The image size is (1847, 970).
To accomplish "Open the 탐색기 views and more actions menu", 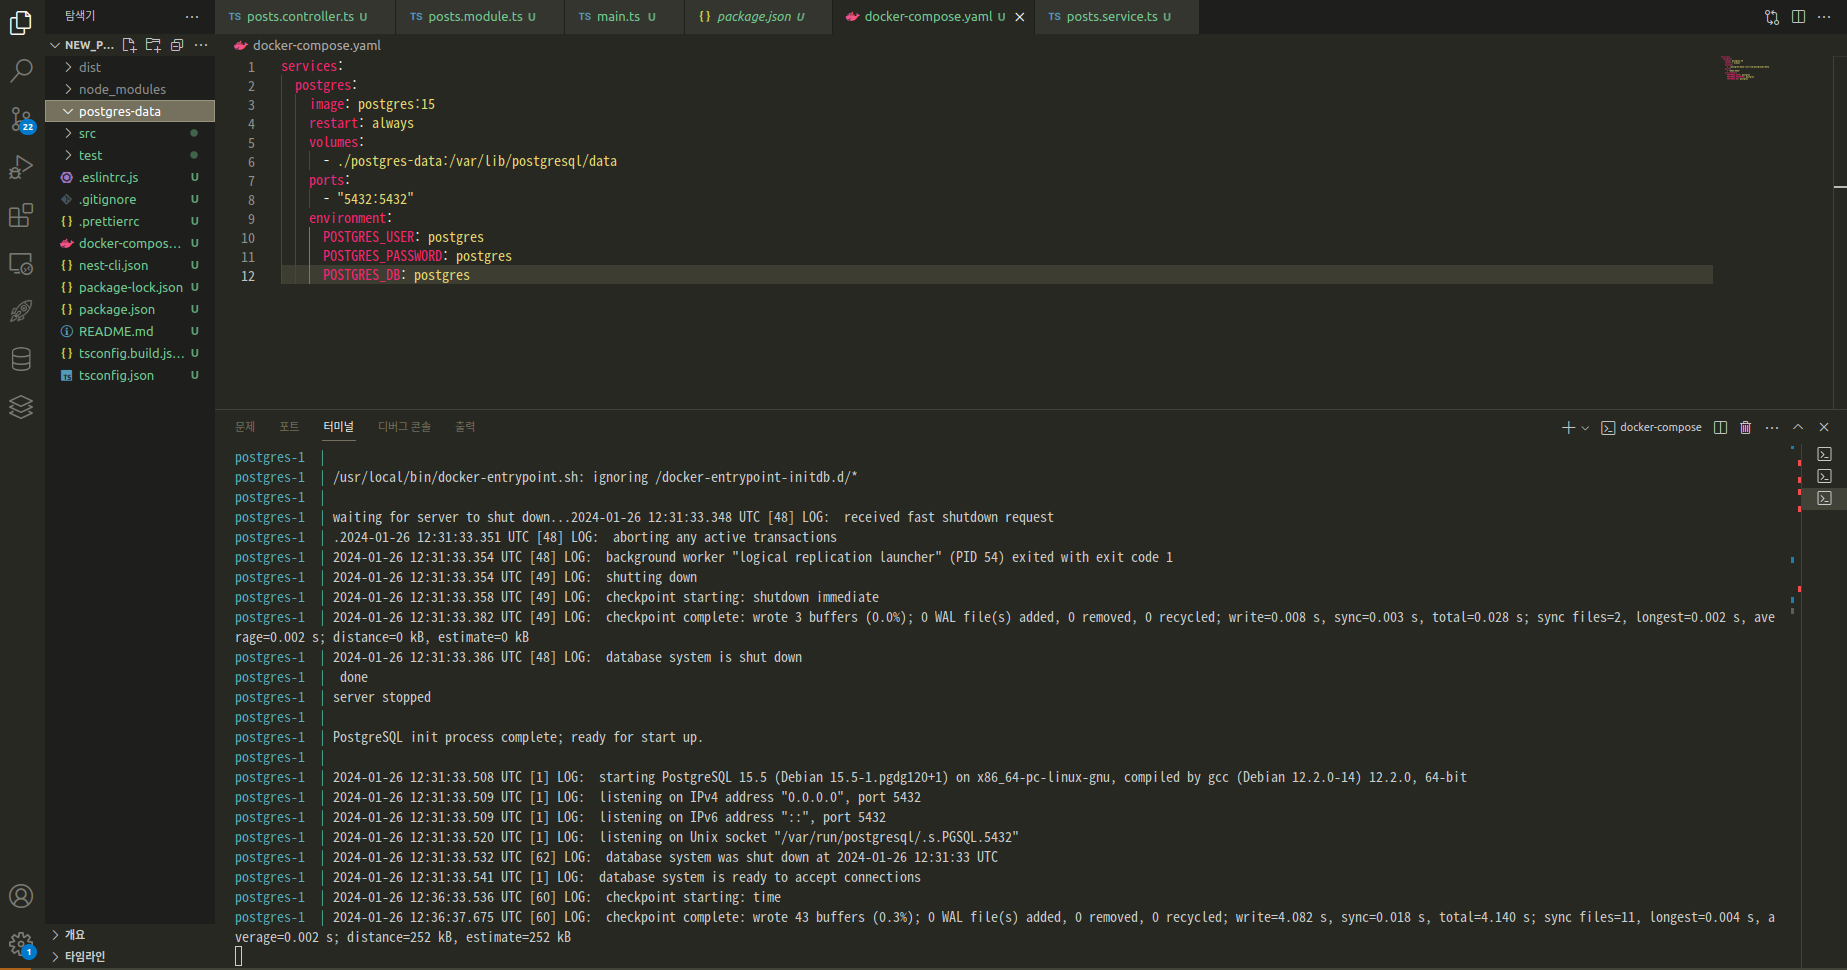I will point(192,16).
